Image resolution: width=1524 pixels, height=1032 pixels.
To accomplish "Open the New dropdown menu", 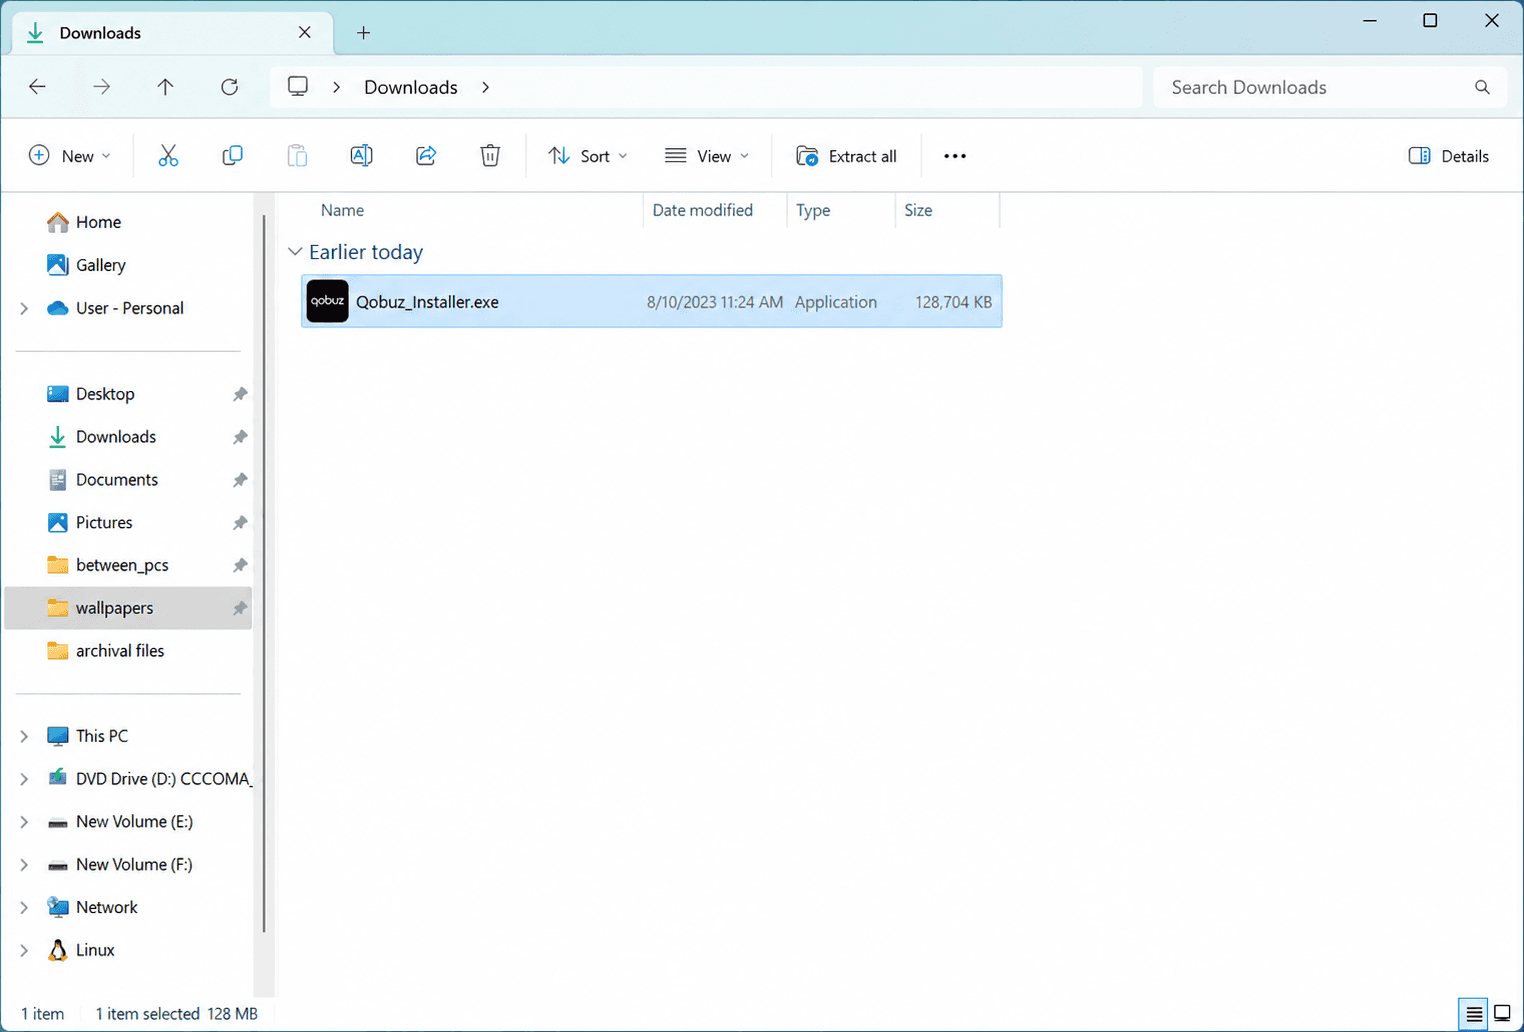I will point(70,156).
